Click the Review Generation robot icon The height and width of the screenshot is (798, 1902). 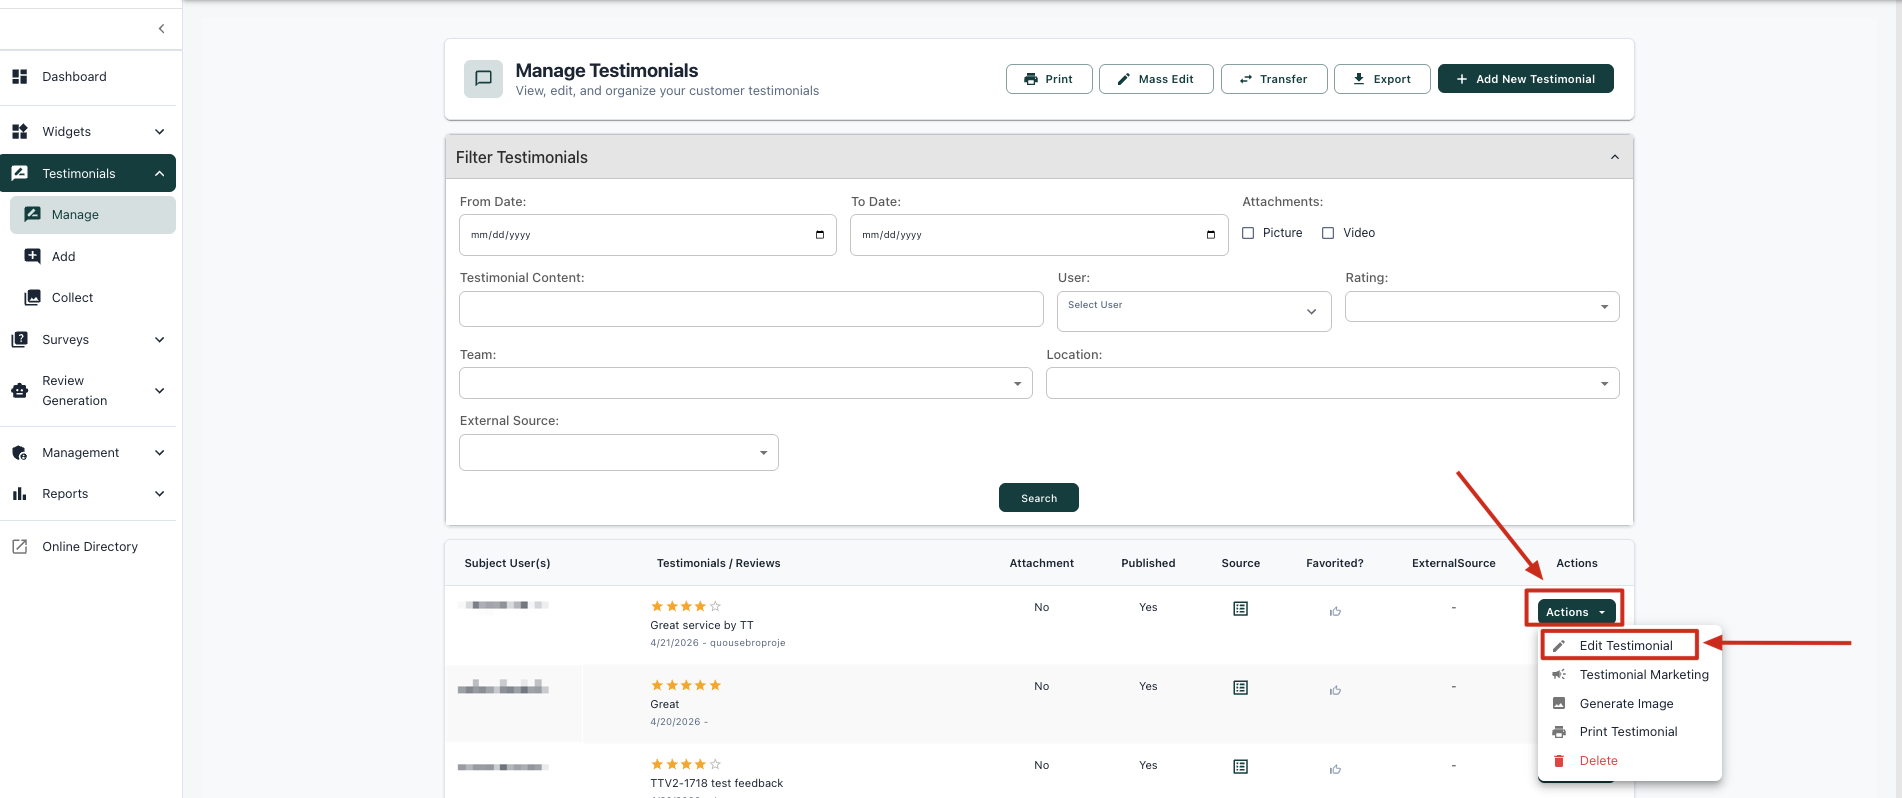[x=20, y=391]
